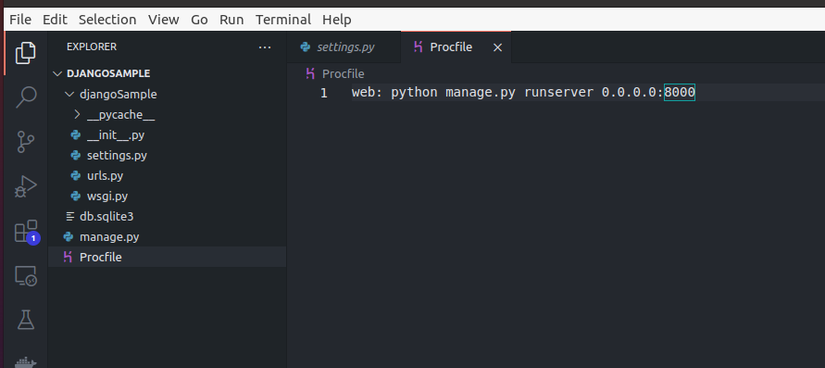Close the Procfile editor tab
The image size is (825, 368).
[497, 47]
